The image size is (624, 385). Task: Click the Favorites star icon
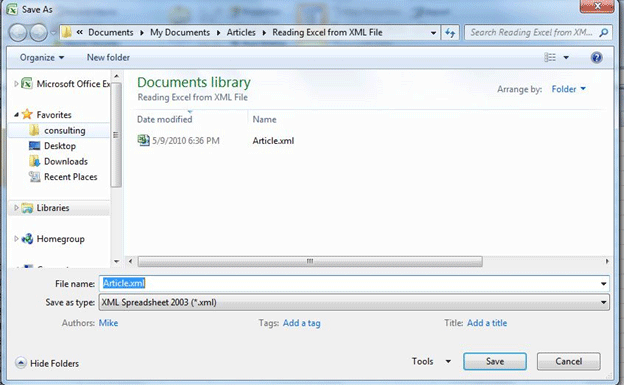tap(27, 114)
